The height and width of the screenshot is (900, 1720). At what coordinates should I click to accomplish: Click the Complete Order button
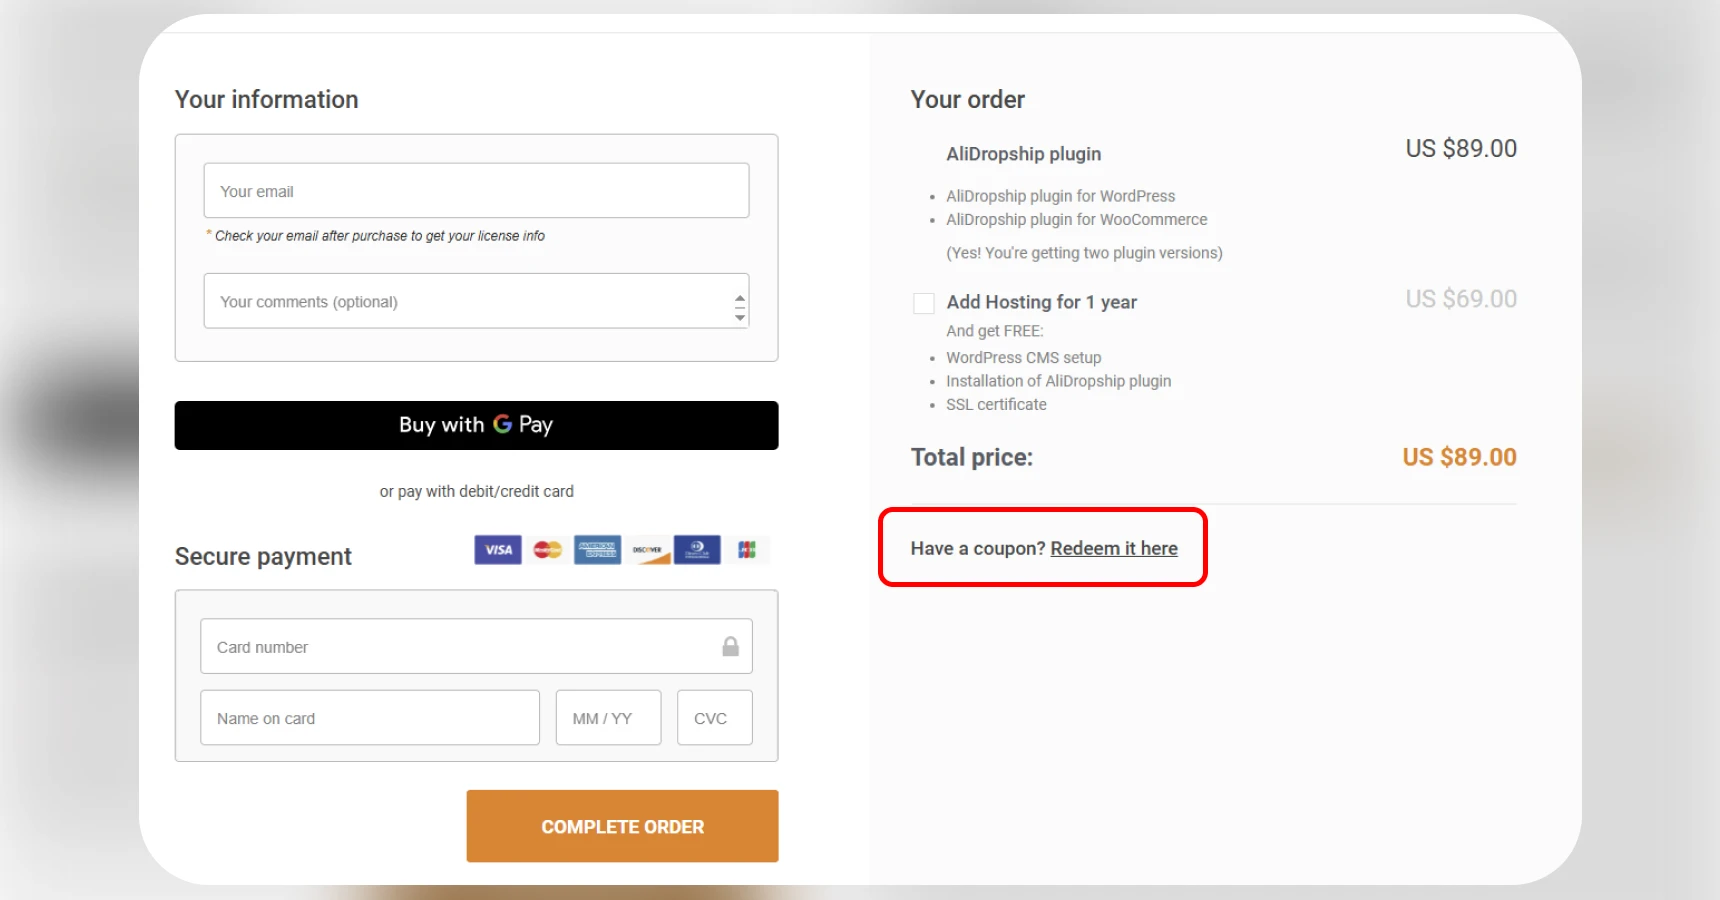622,826
